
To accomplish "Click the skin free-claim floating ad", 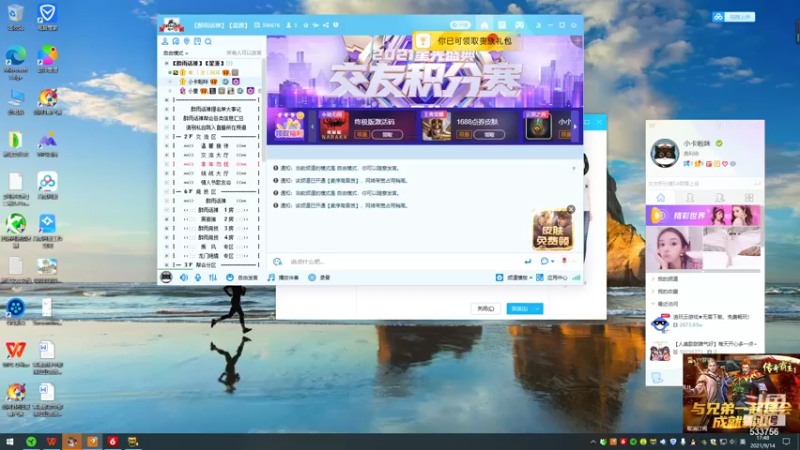I will click(x=553, y=231).
